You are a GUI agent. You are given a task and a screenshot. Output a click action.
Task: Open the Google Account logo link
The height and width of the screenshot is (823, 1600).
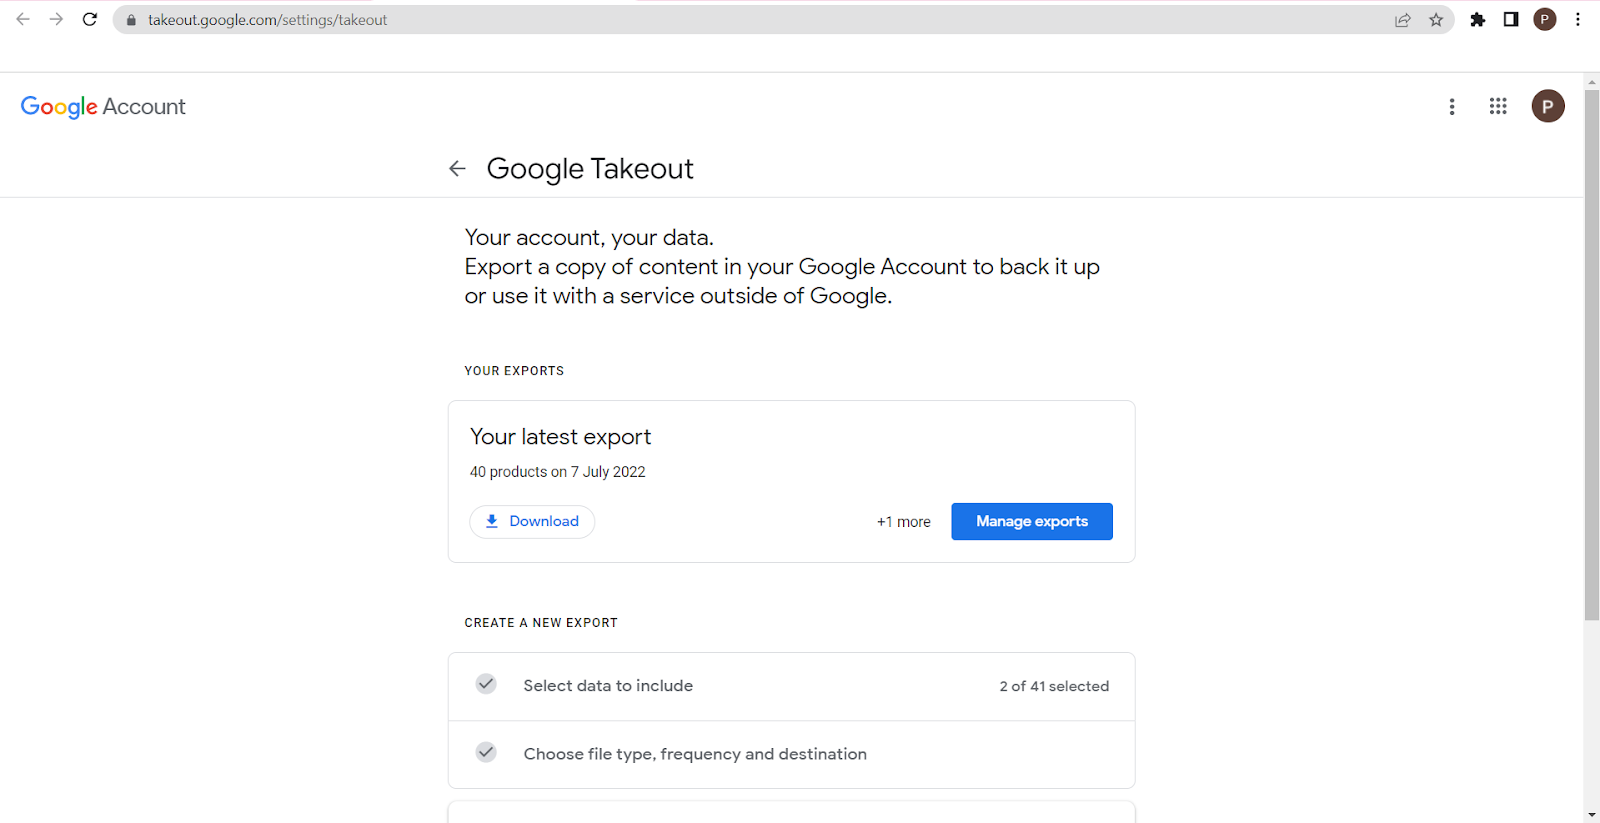coord(103,107)
